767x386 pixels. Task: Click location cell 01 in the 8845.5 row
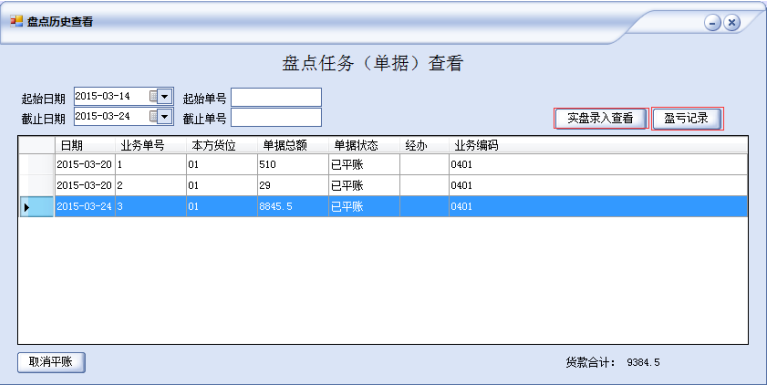click(x=222, y=206)
